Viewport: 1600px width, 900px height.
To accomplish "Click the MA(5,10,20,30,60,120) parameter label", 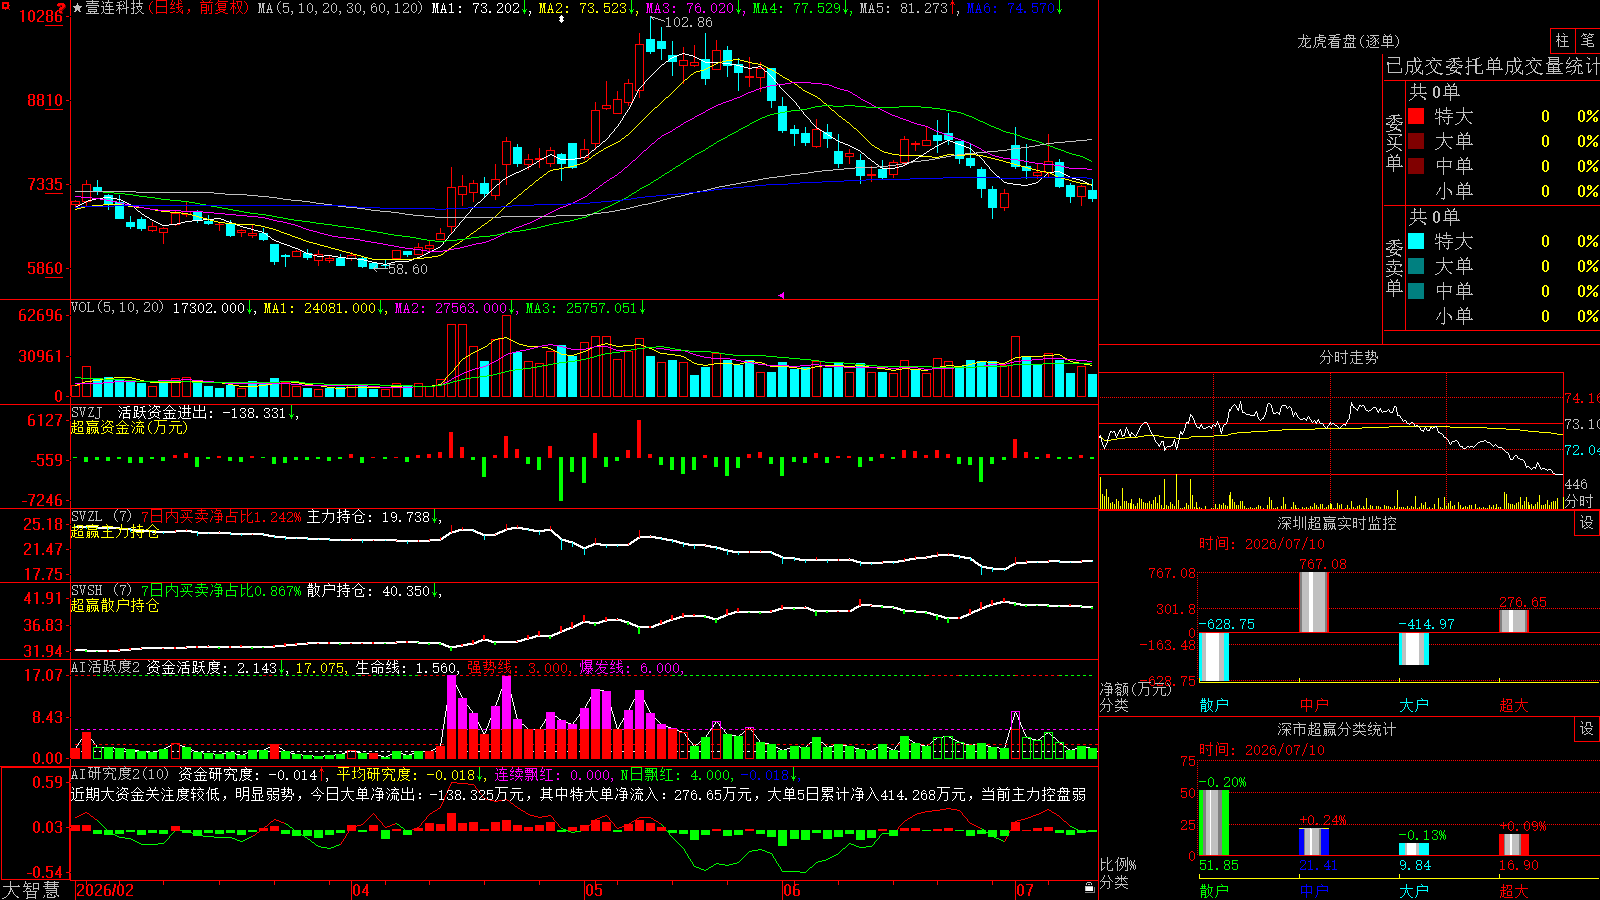I will point(340,8).
